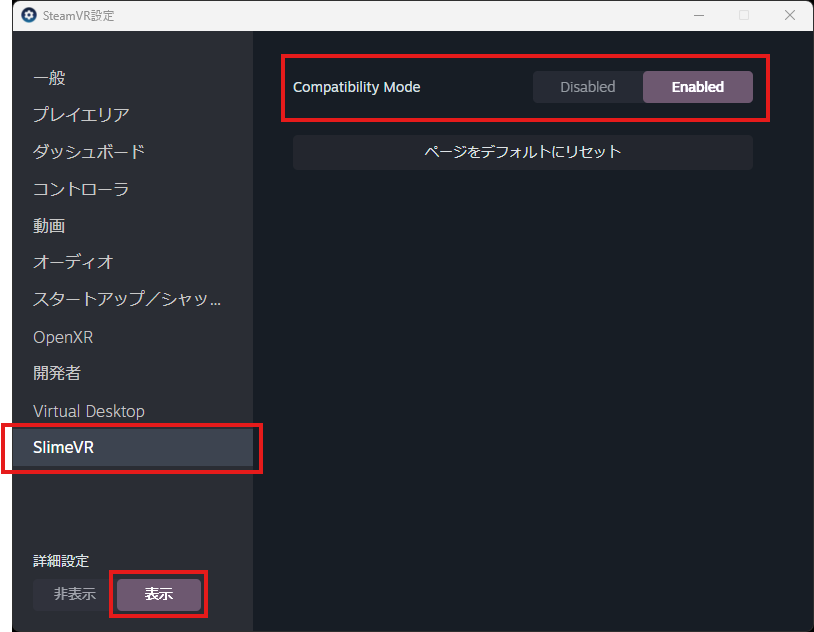Image resolution: width=814 pixels, height=632 pixels.
Task: Click the Compatibility Mode label
Action: [357, 87]
